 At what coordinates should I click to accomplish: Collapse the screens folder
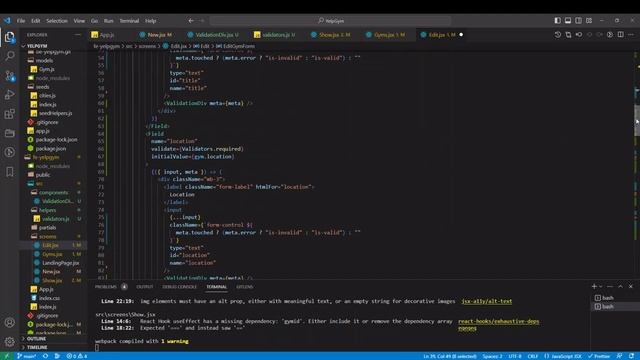click(48, 236)
